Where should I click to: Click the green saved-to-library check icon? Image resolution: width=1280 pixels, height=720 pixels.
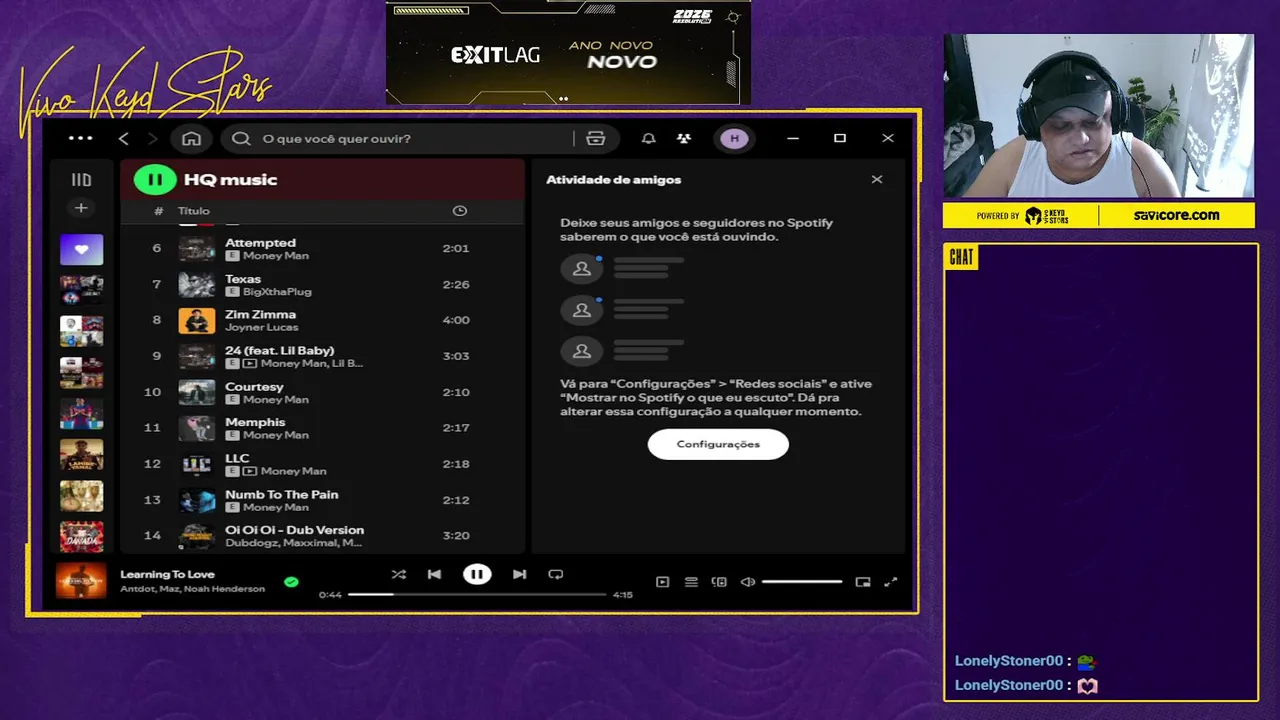click(291, 581)
